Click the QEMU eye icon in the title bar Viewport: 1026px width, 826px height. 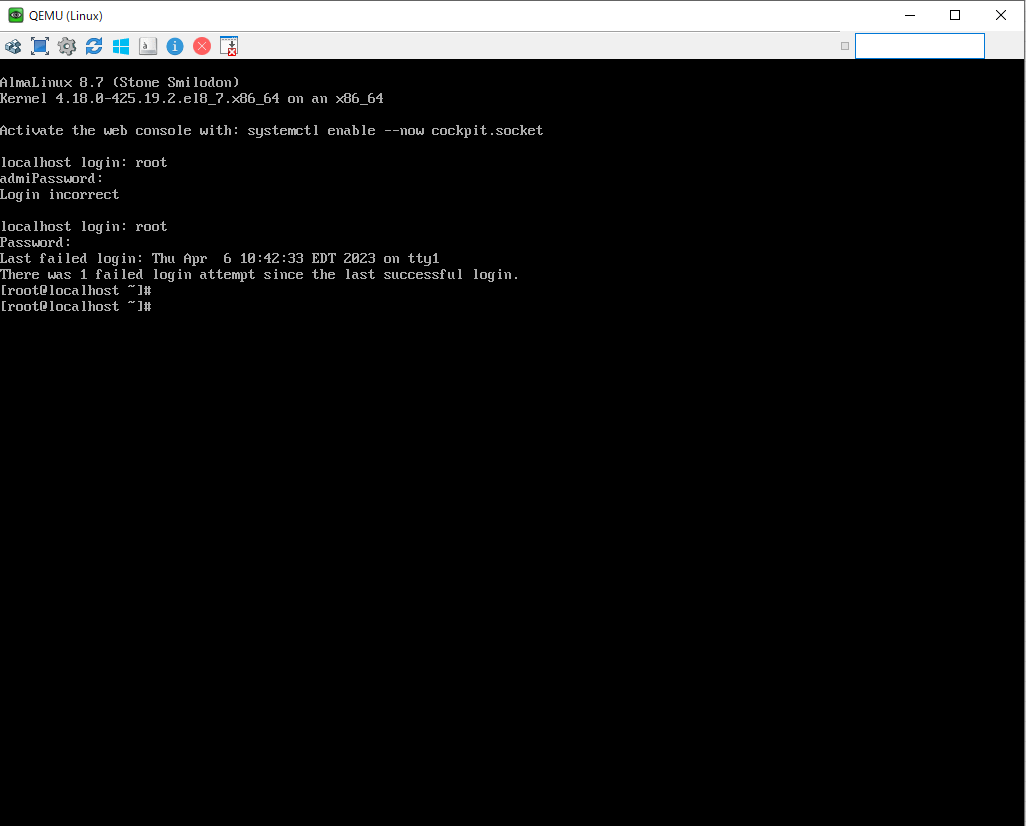tap(16, 15)
